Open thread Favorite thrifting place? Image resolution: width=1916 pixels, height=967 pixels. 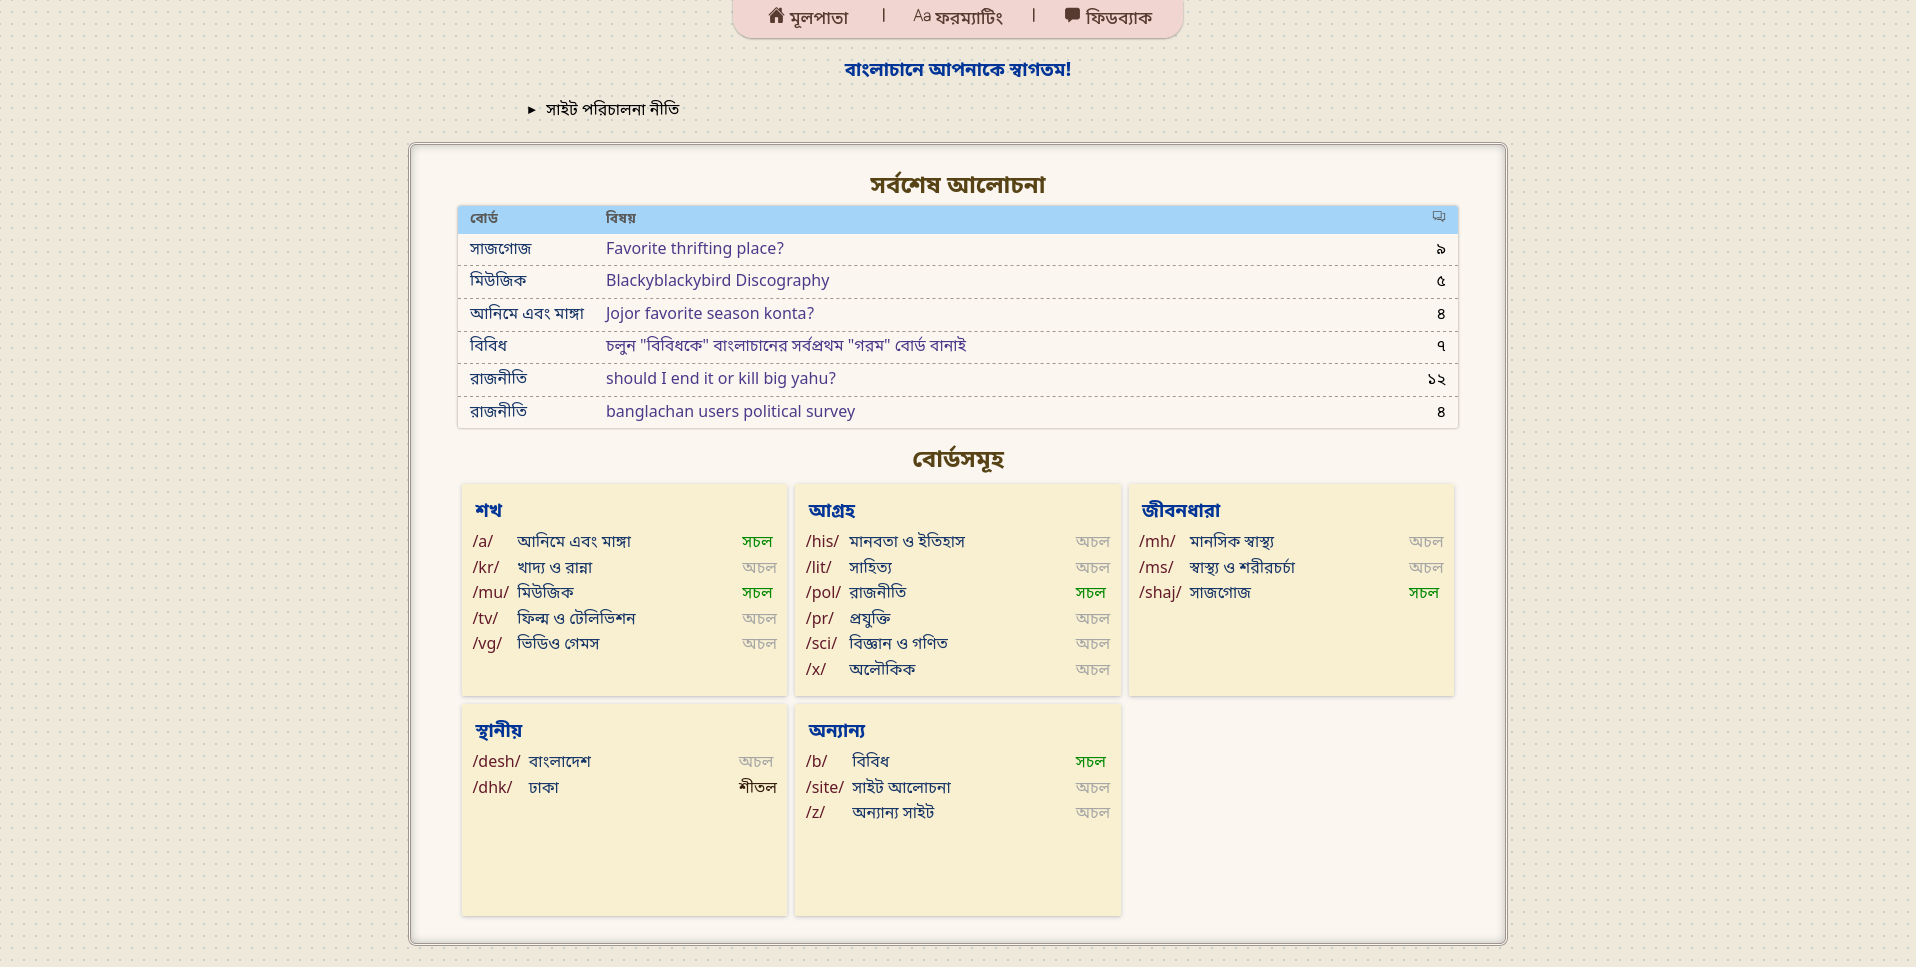coord(695,249)
